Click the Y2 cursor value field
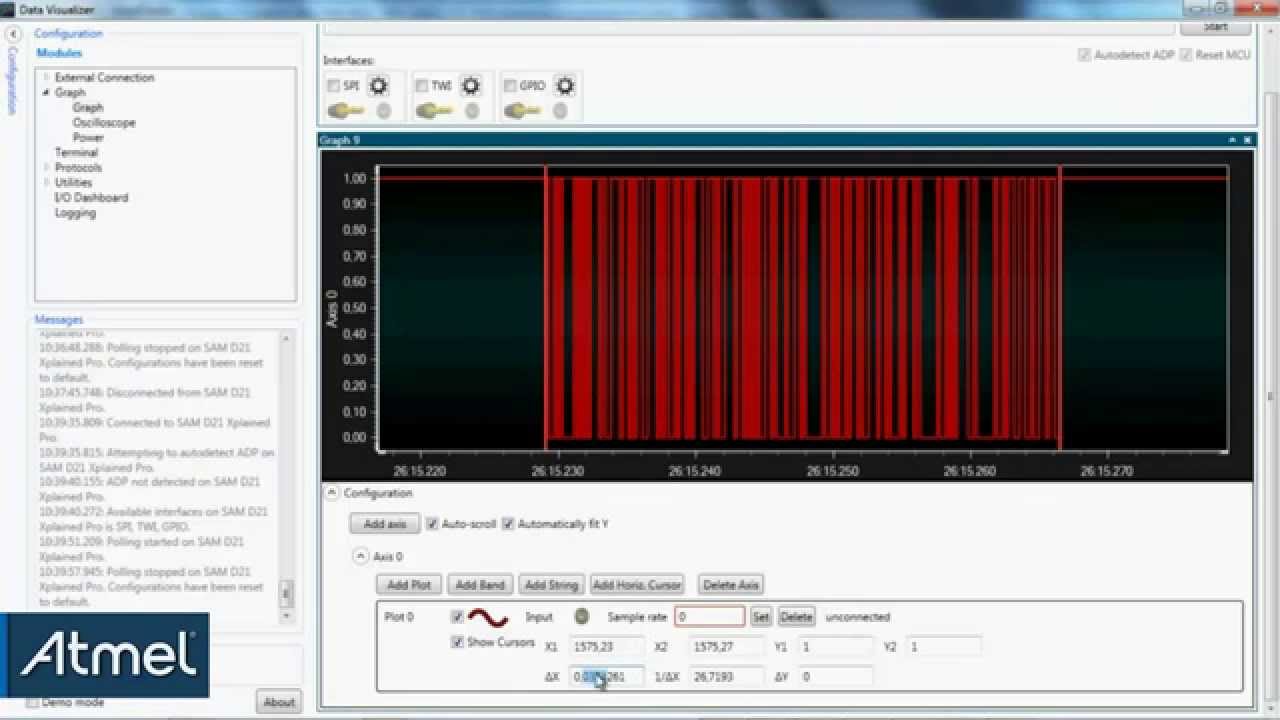Viewport: 1280px width, 720px height. (x=944, y=647)
